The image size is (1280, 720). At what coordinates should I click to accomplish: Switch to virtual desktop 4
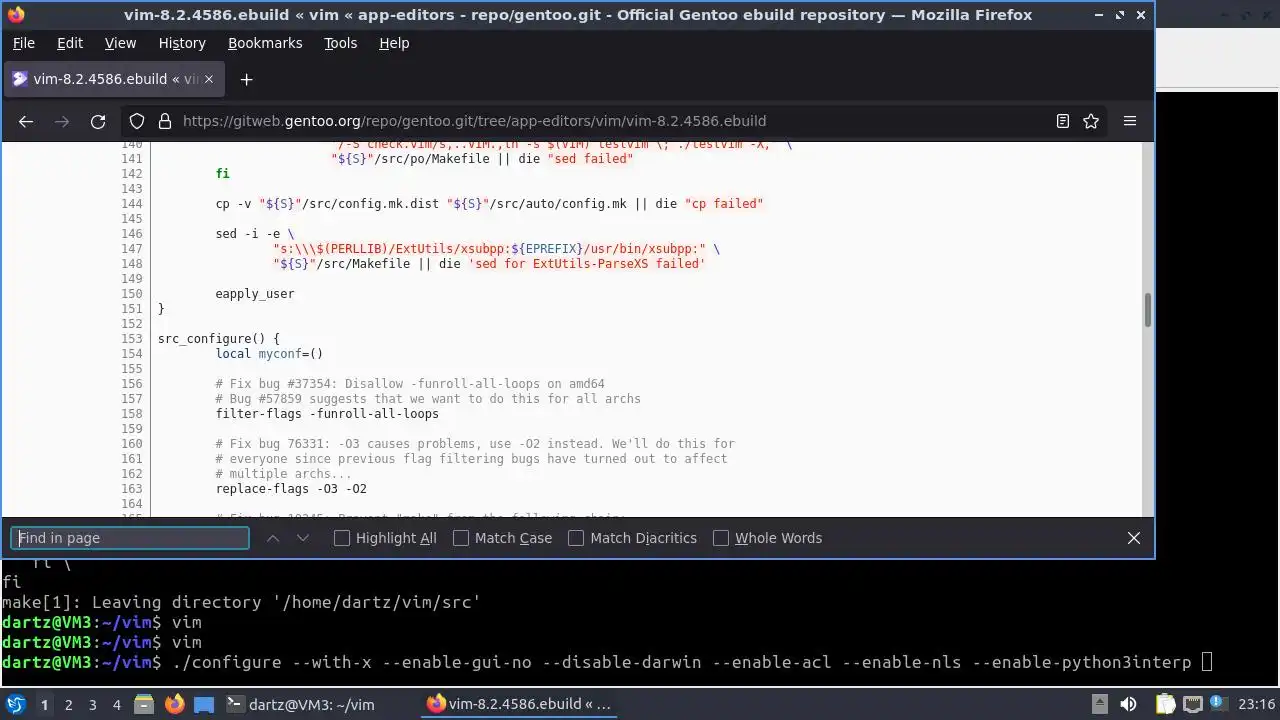[117, 704]
